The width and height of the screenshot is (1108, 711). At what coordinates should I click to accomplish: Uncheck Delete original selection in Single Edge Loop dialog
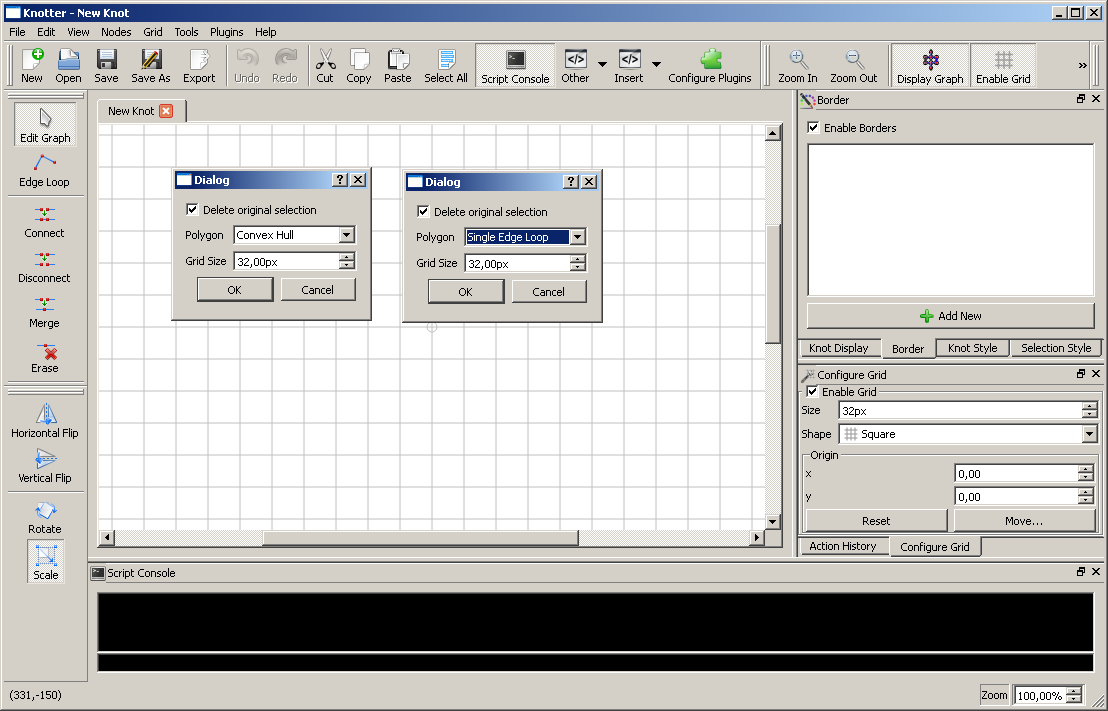423,211
